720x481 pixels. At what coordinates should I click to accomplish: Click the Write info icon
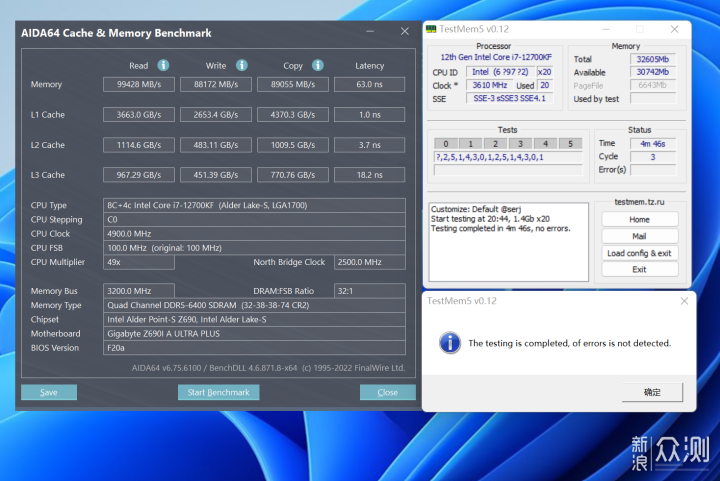coord(242,65)
